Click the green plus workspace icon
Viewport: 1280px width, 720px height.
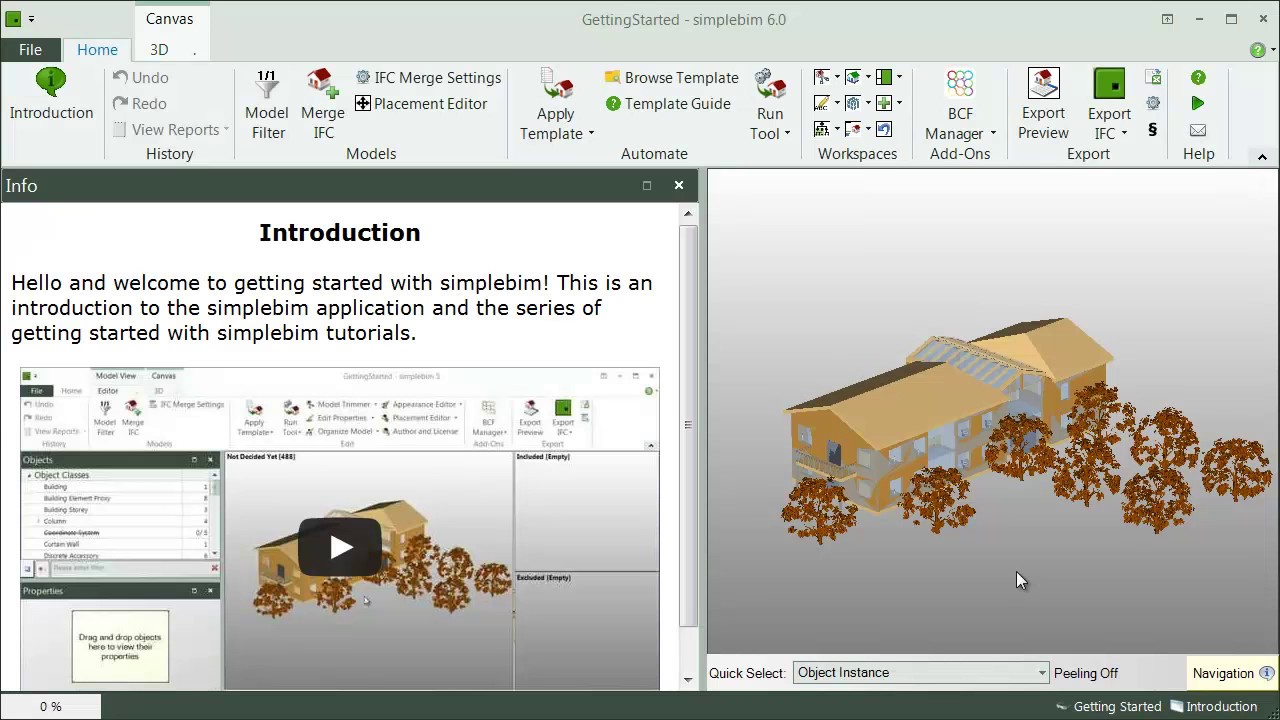[884, 103]
